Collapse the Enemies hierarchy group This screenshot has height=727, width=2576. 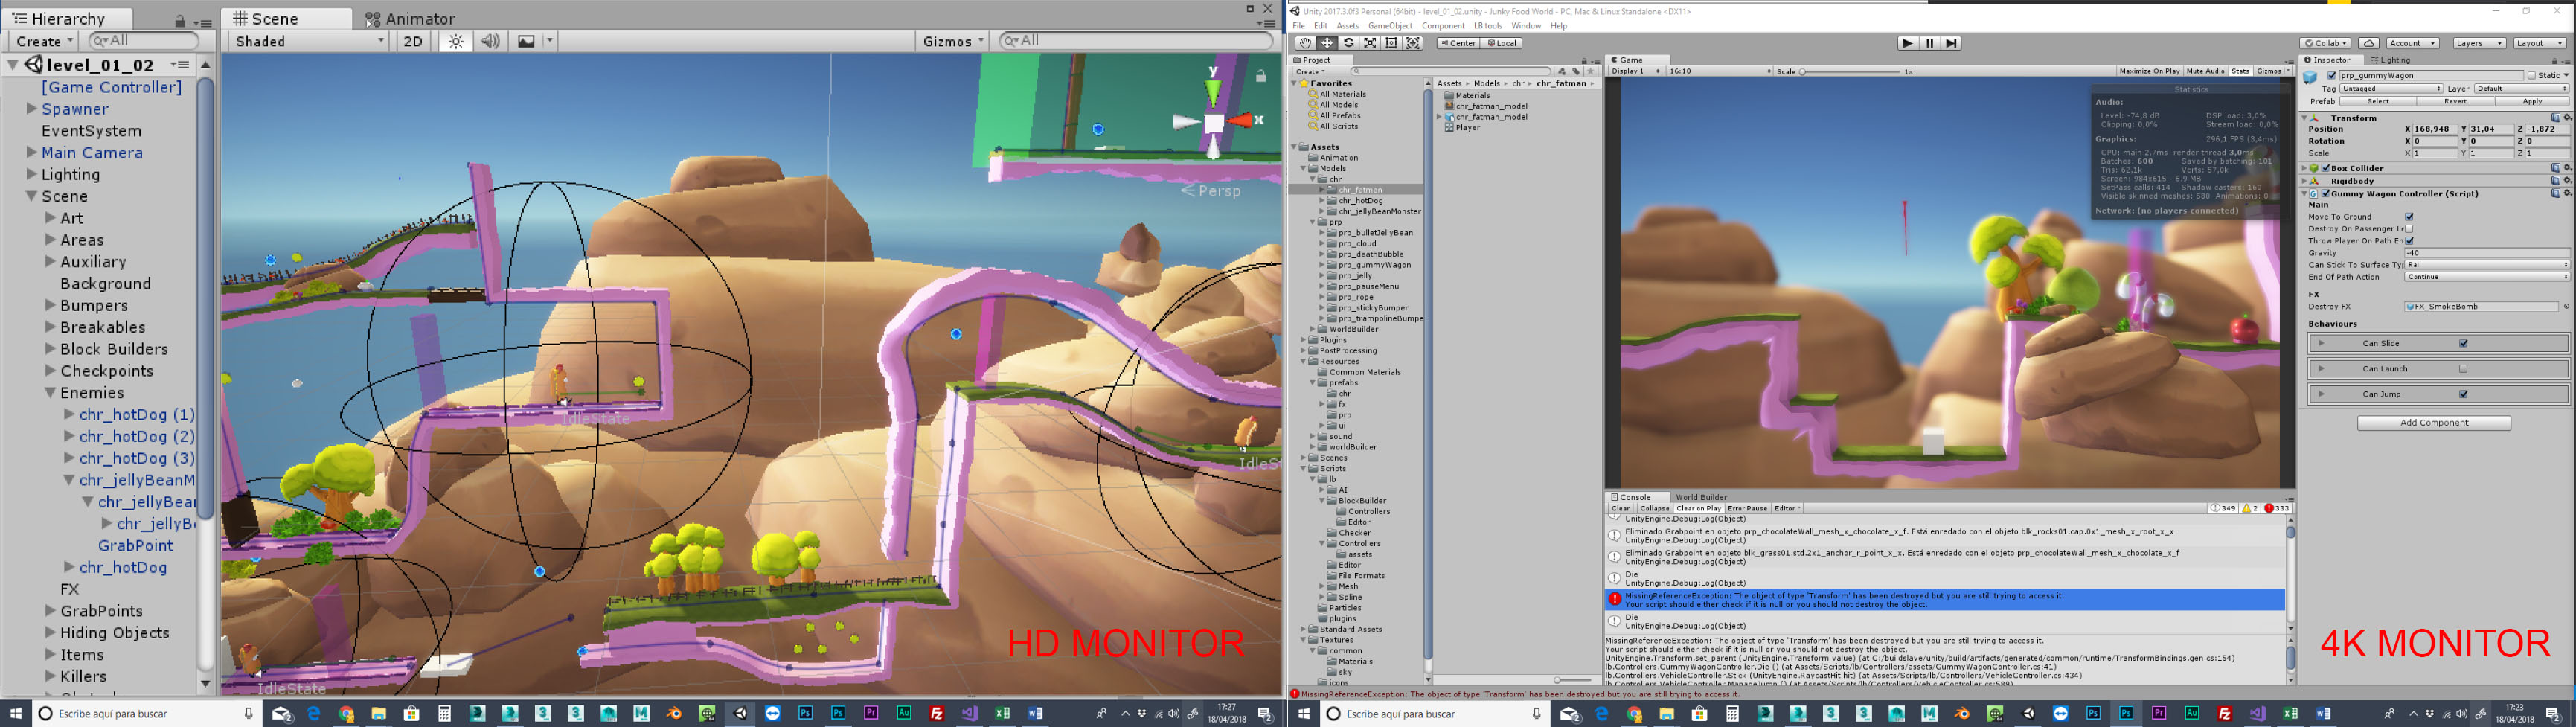tap(50, 393)
